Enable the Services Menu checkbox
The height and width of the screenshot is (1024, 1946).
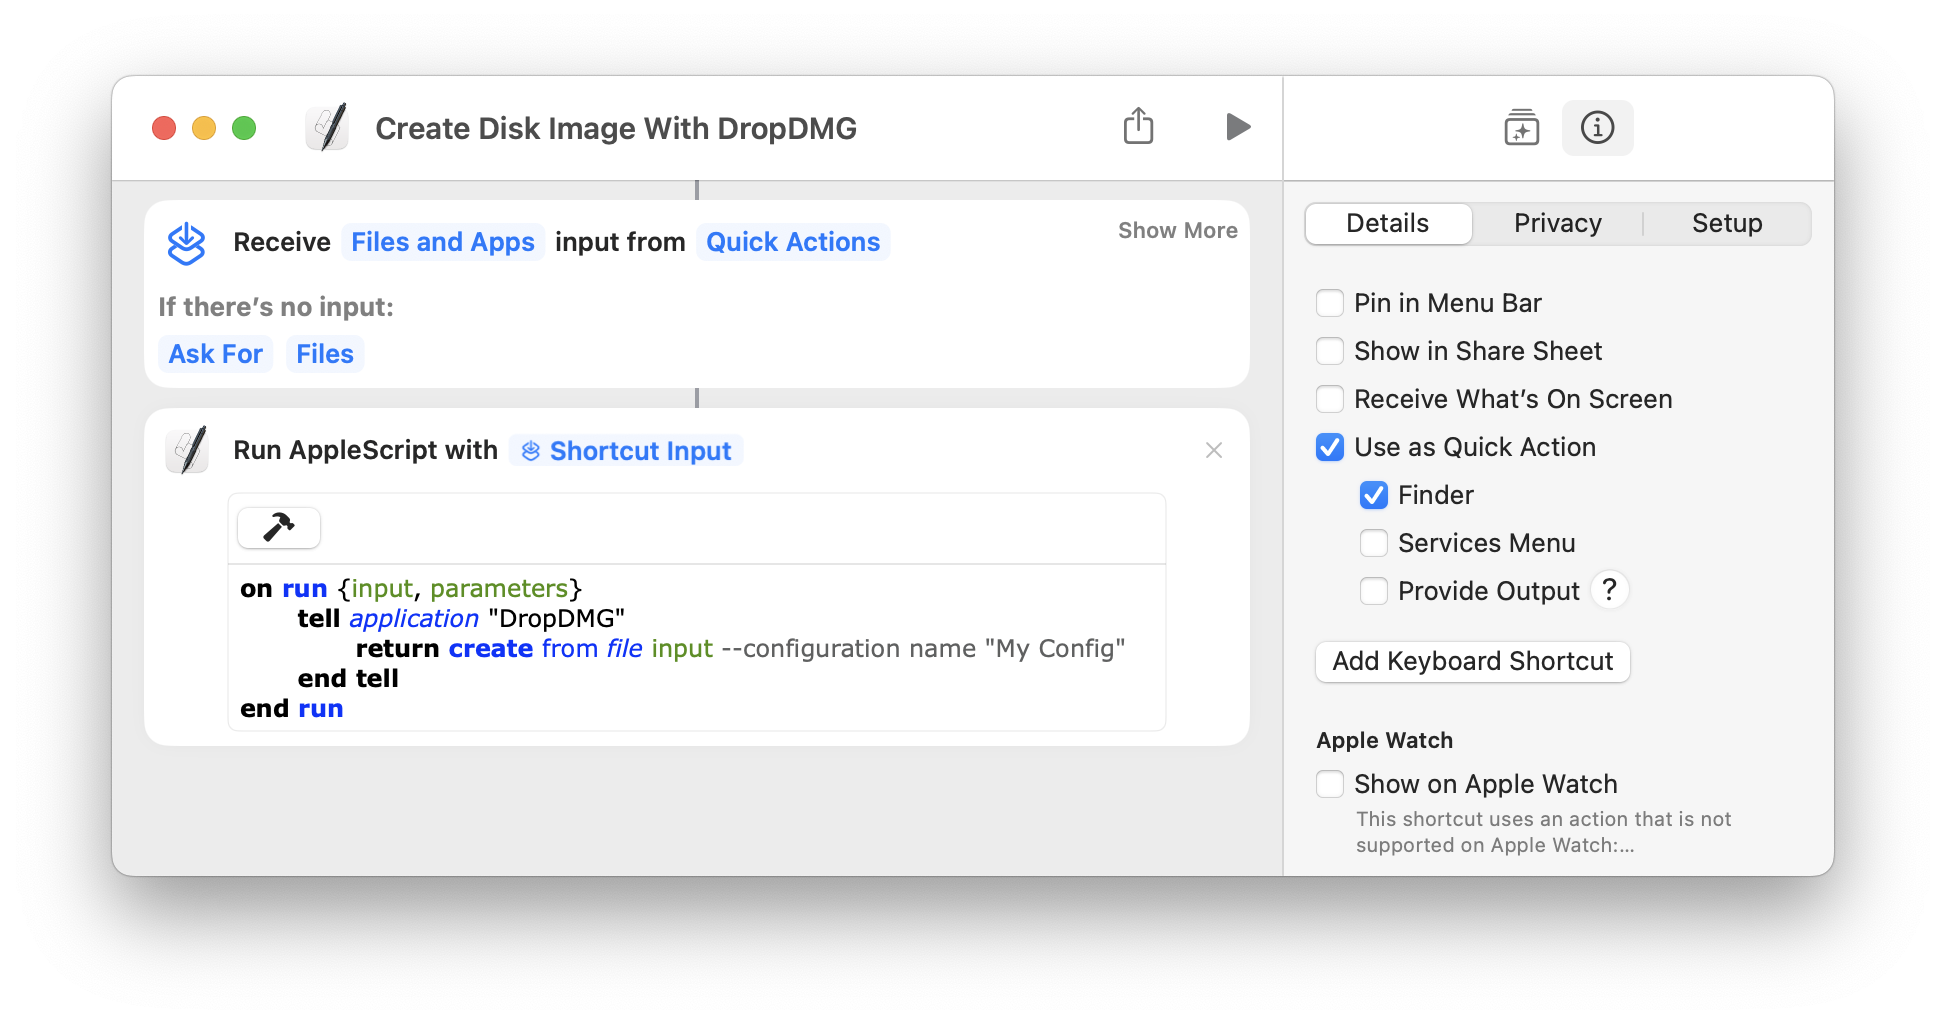coord(1374,542)
